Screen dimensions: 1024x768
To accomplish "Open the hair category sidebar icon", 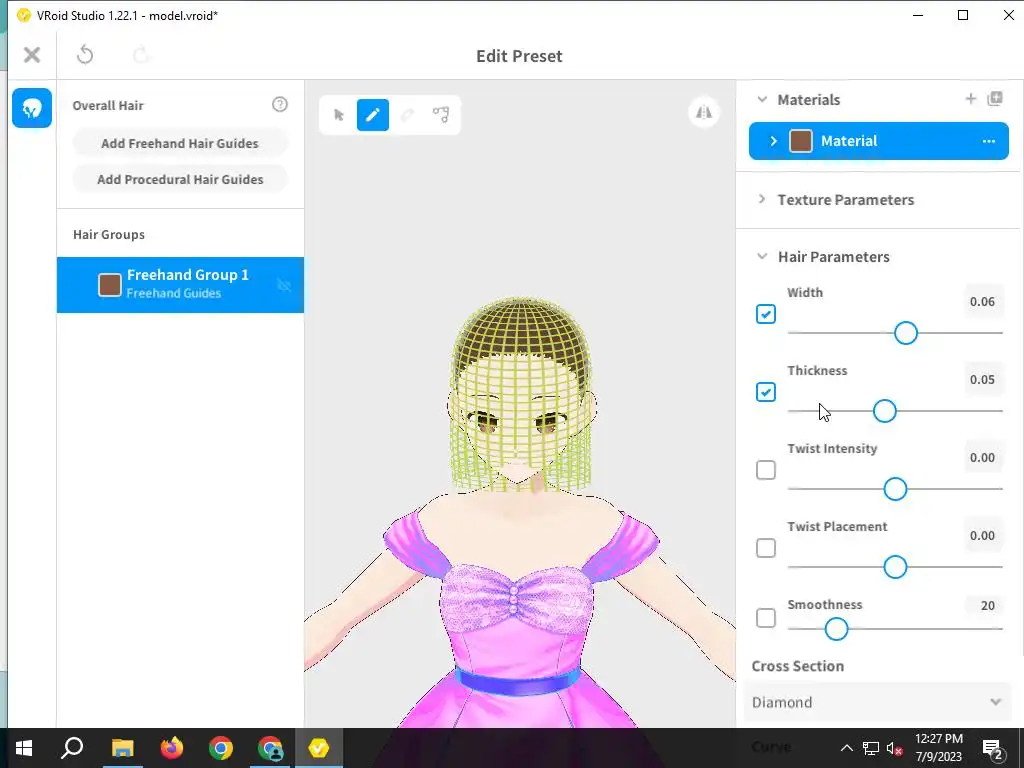I will (x=31, y=108).
